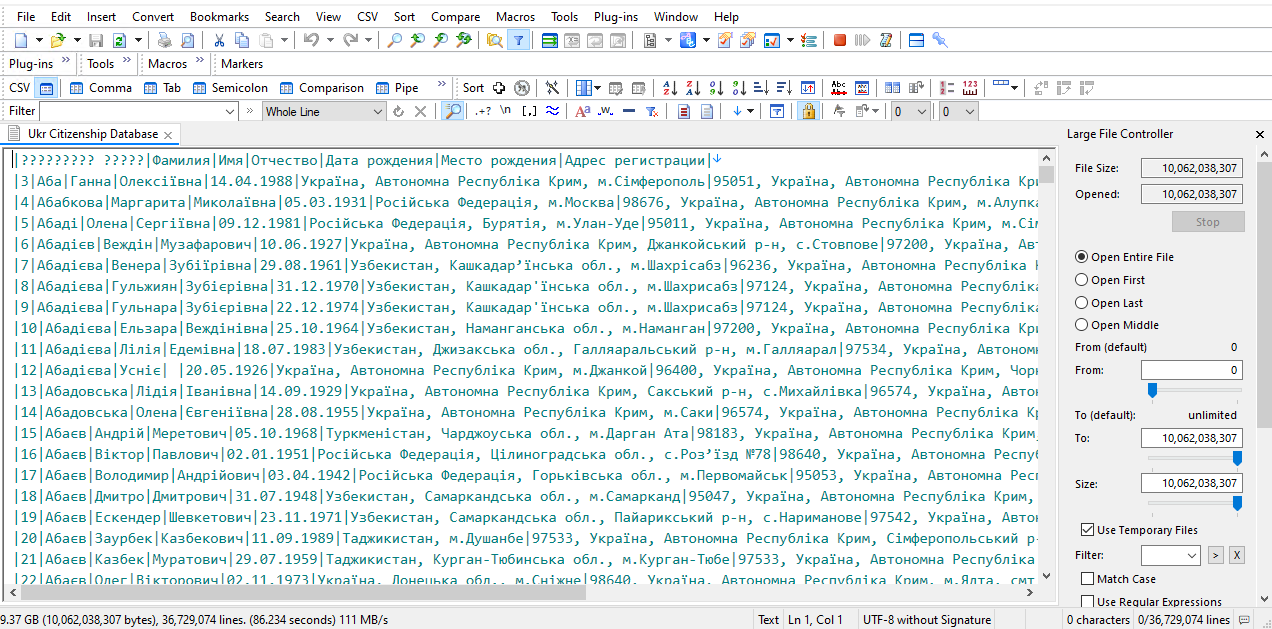Click the Sort A to Z icon
This screenshot has height=629, width=1272.
[669, 87]
